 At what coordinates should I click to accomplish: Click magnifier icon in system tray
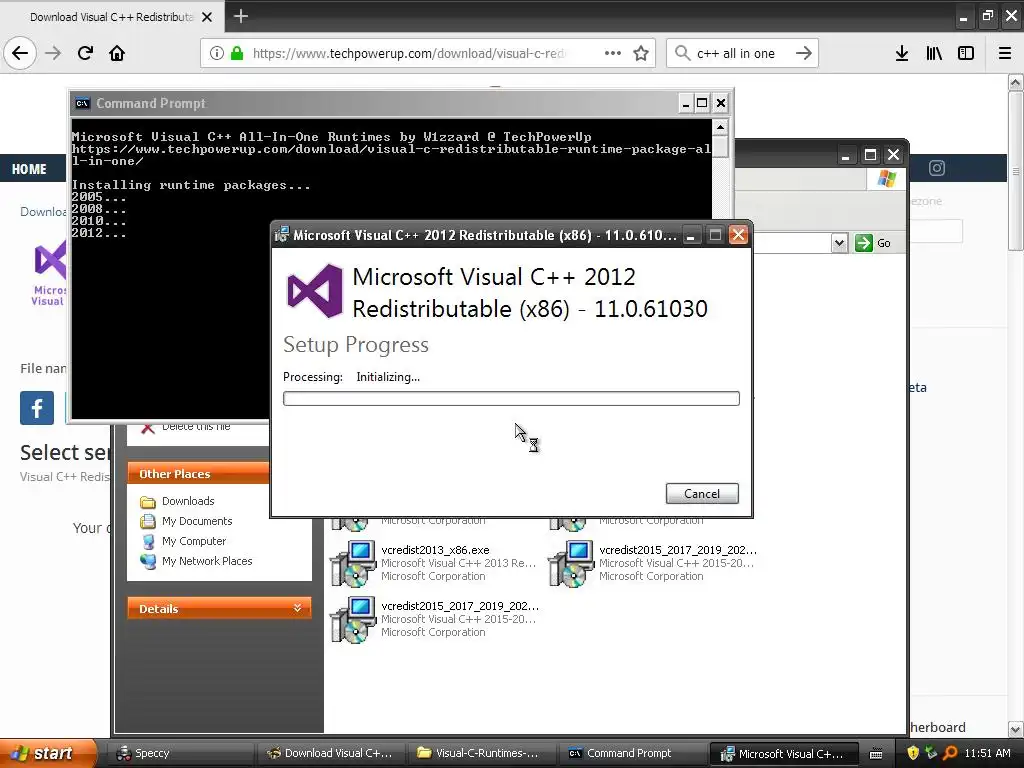[950, 753]
